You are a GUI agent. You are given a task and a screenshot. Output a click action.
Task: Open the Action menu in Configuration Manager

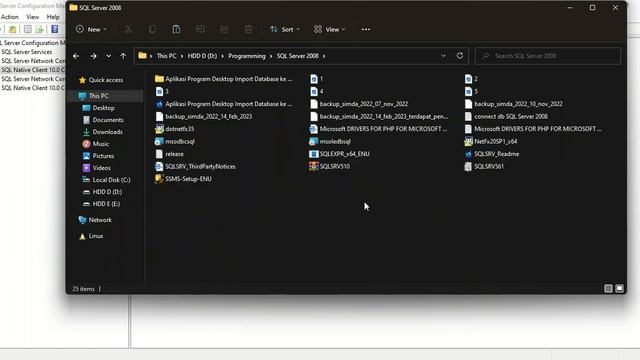point(9,17)
